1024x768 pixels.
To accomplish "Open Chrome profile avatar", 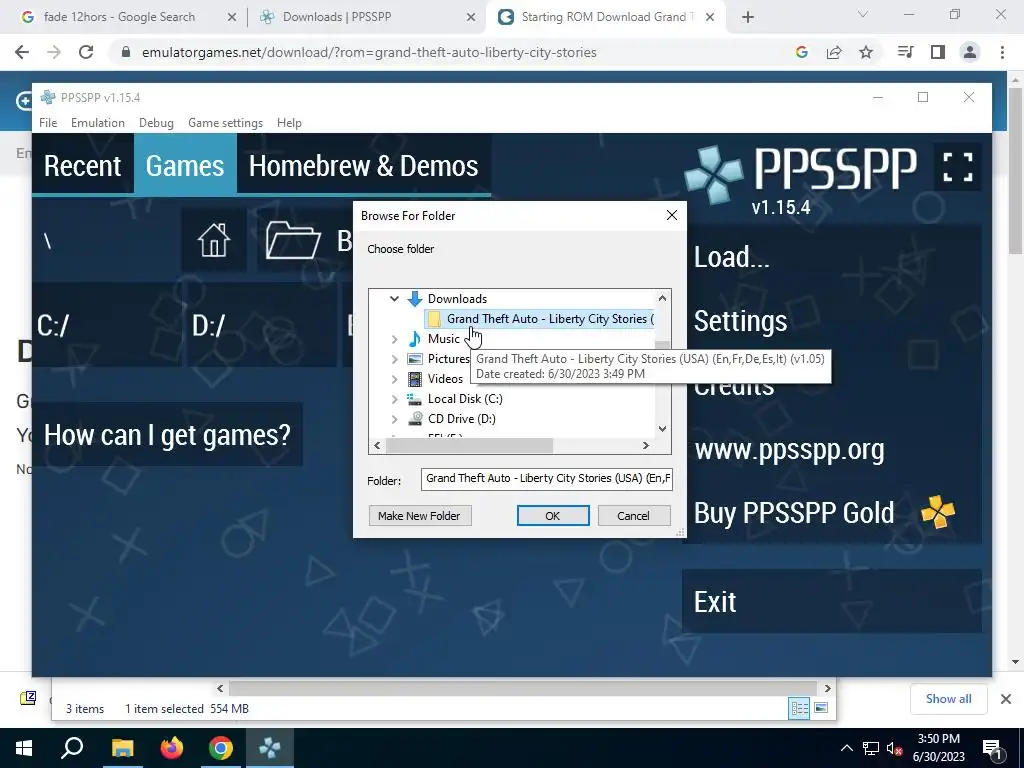I will pos(970,52).
